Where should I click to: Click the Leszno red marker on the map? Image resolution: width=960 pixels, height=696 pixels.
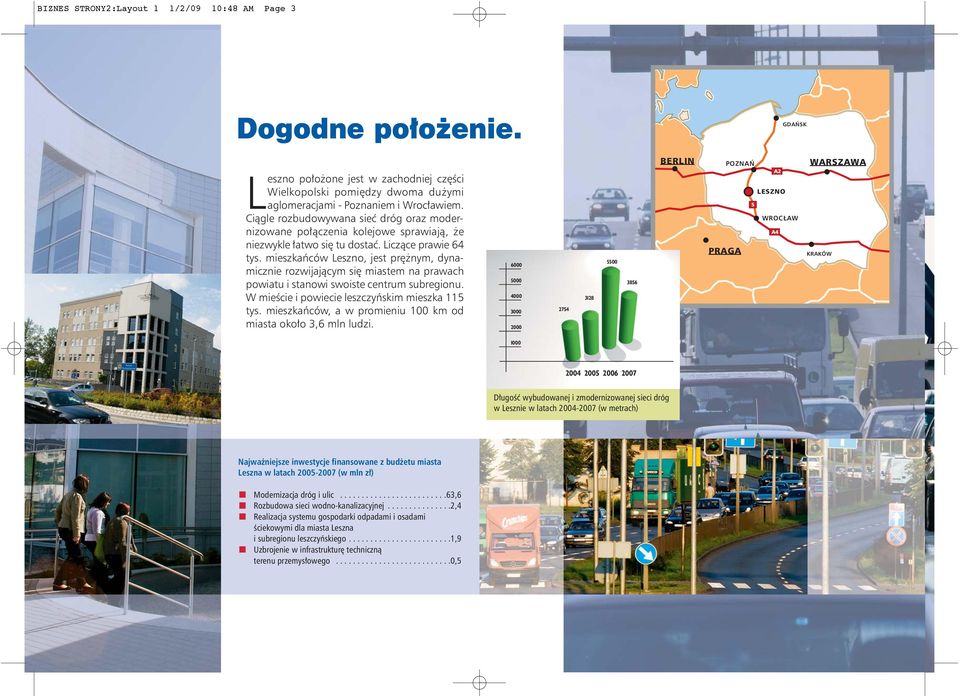(x=748, y=192)
